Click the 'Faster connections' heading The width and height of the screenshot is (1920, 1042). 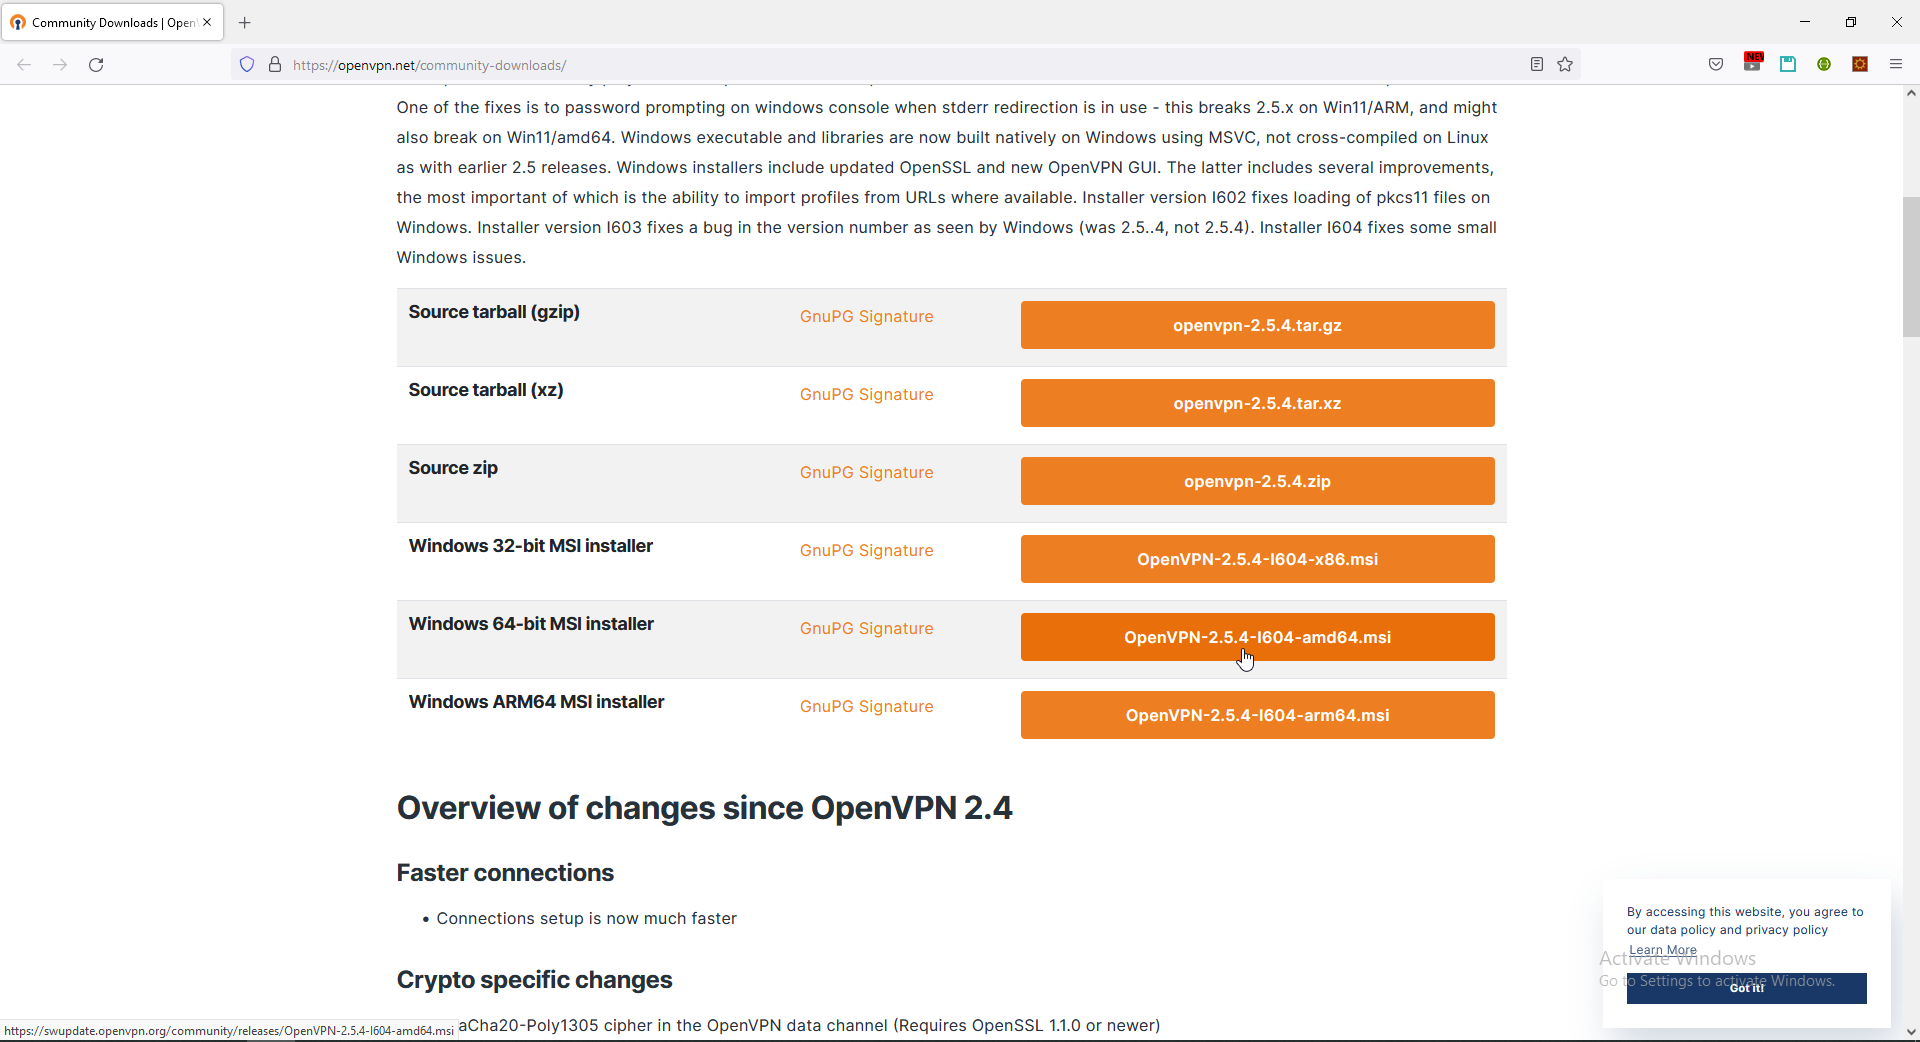[x=505, y=873]
